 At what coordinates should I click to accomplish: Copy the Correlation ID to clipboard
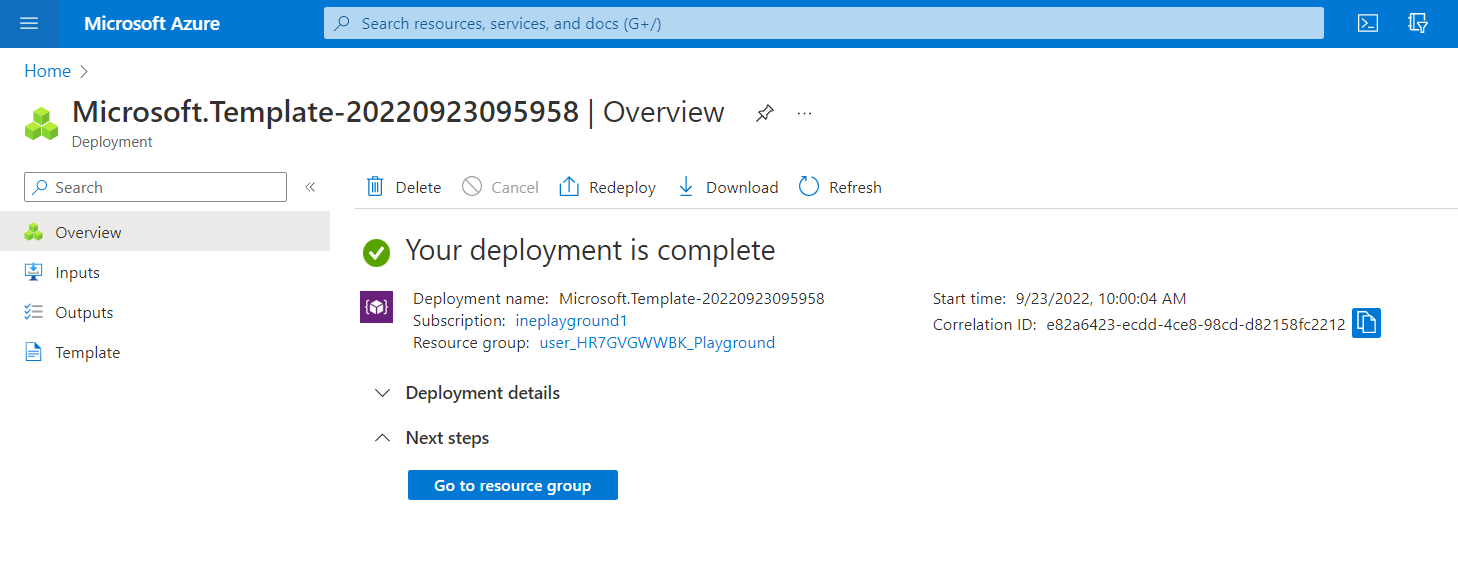point(1366,323)
